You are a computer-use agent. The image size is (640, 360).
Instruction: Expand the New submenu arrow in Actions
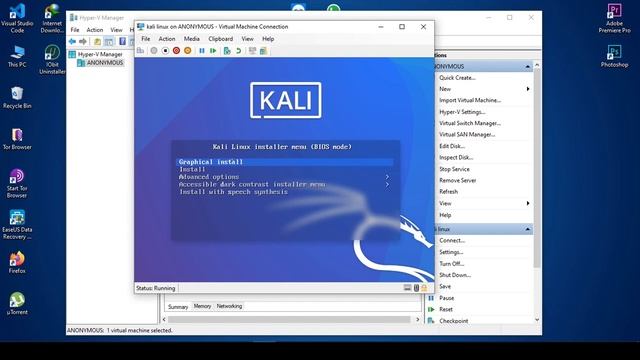point(528,89)
